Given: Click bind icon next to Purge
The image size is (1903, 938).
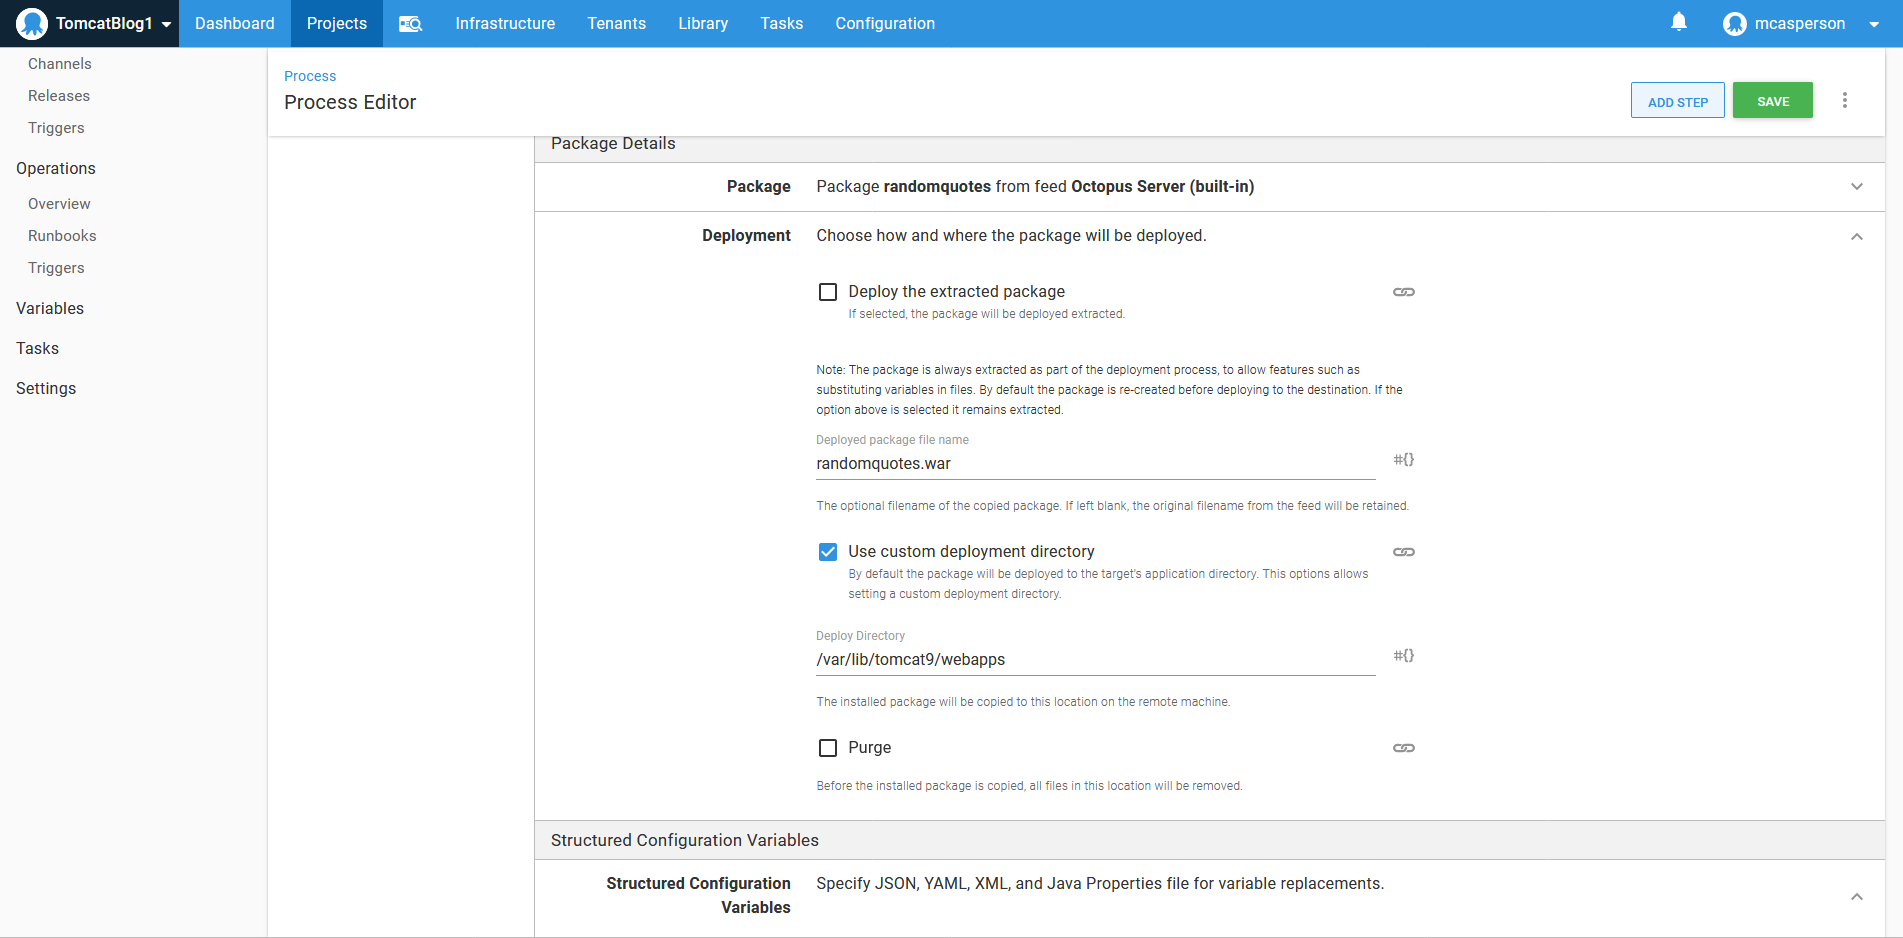Looking at the screenshot, I should point(1403,748).
